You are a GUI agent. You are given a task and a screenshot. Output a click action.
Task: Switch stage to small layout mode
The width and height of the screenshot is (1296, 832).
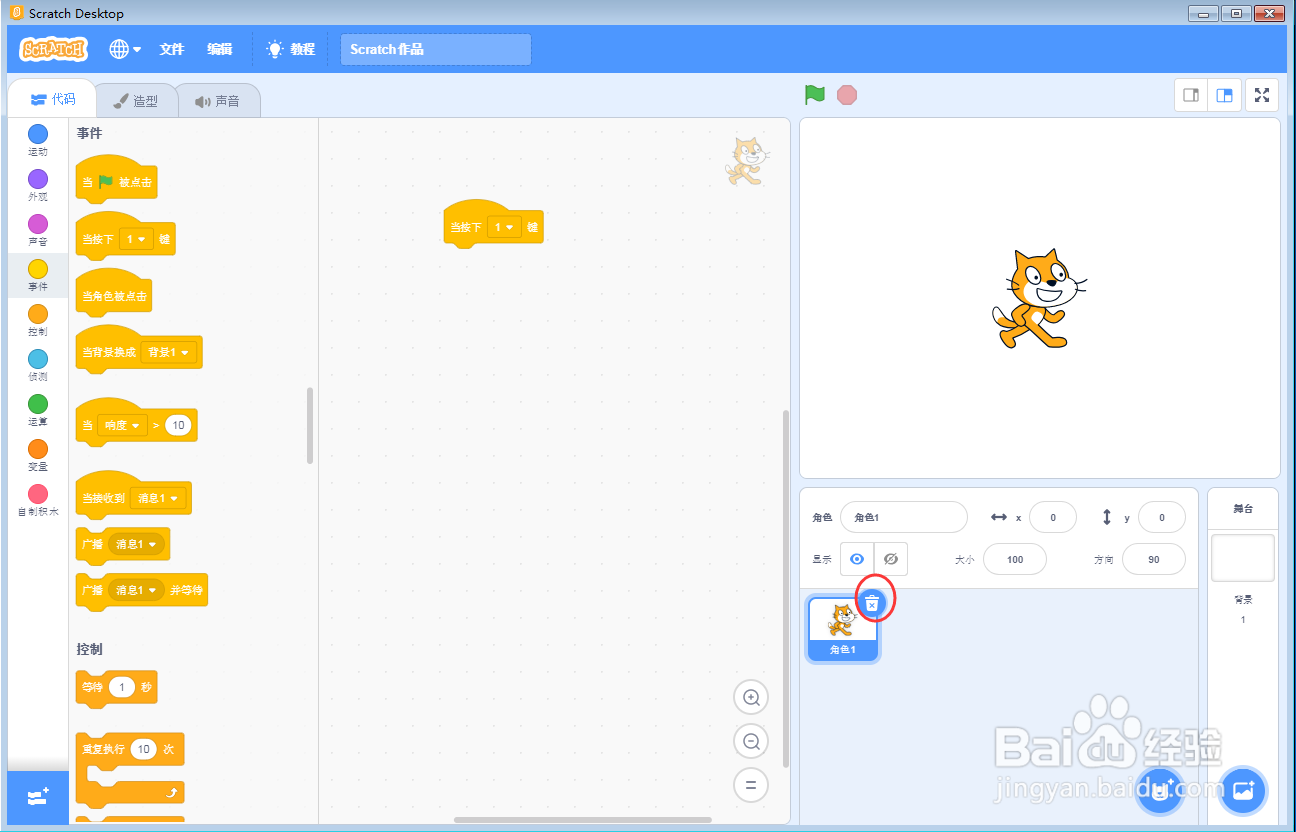(x=1189, y=94)
